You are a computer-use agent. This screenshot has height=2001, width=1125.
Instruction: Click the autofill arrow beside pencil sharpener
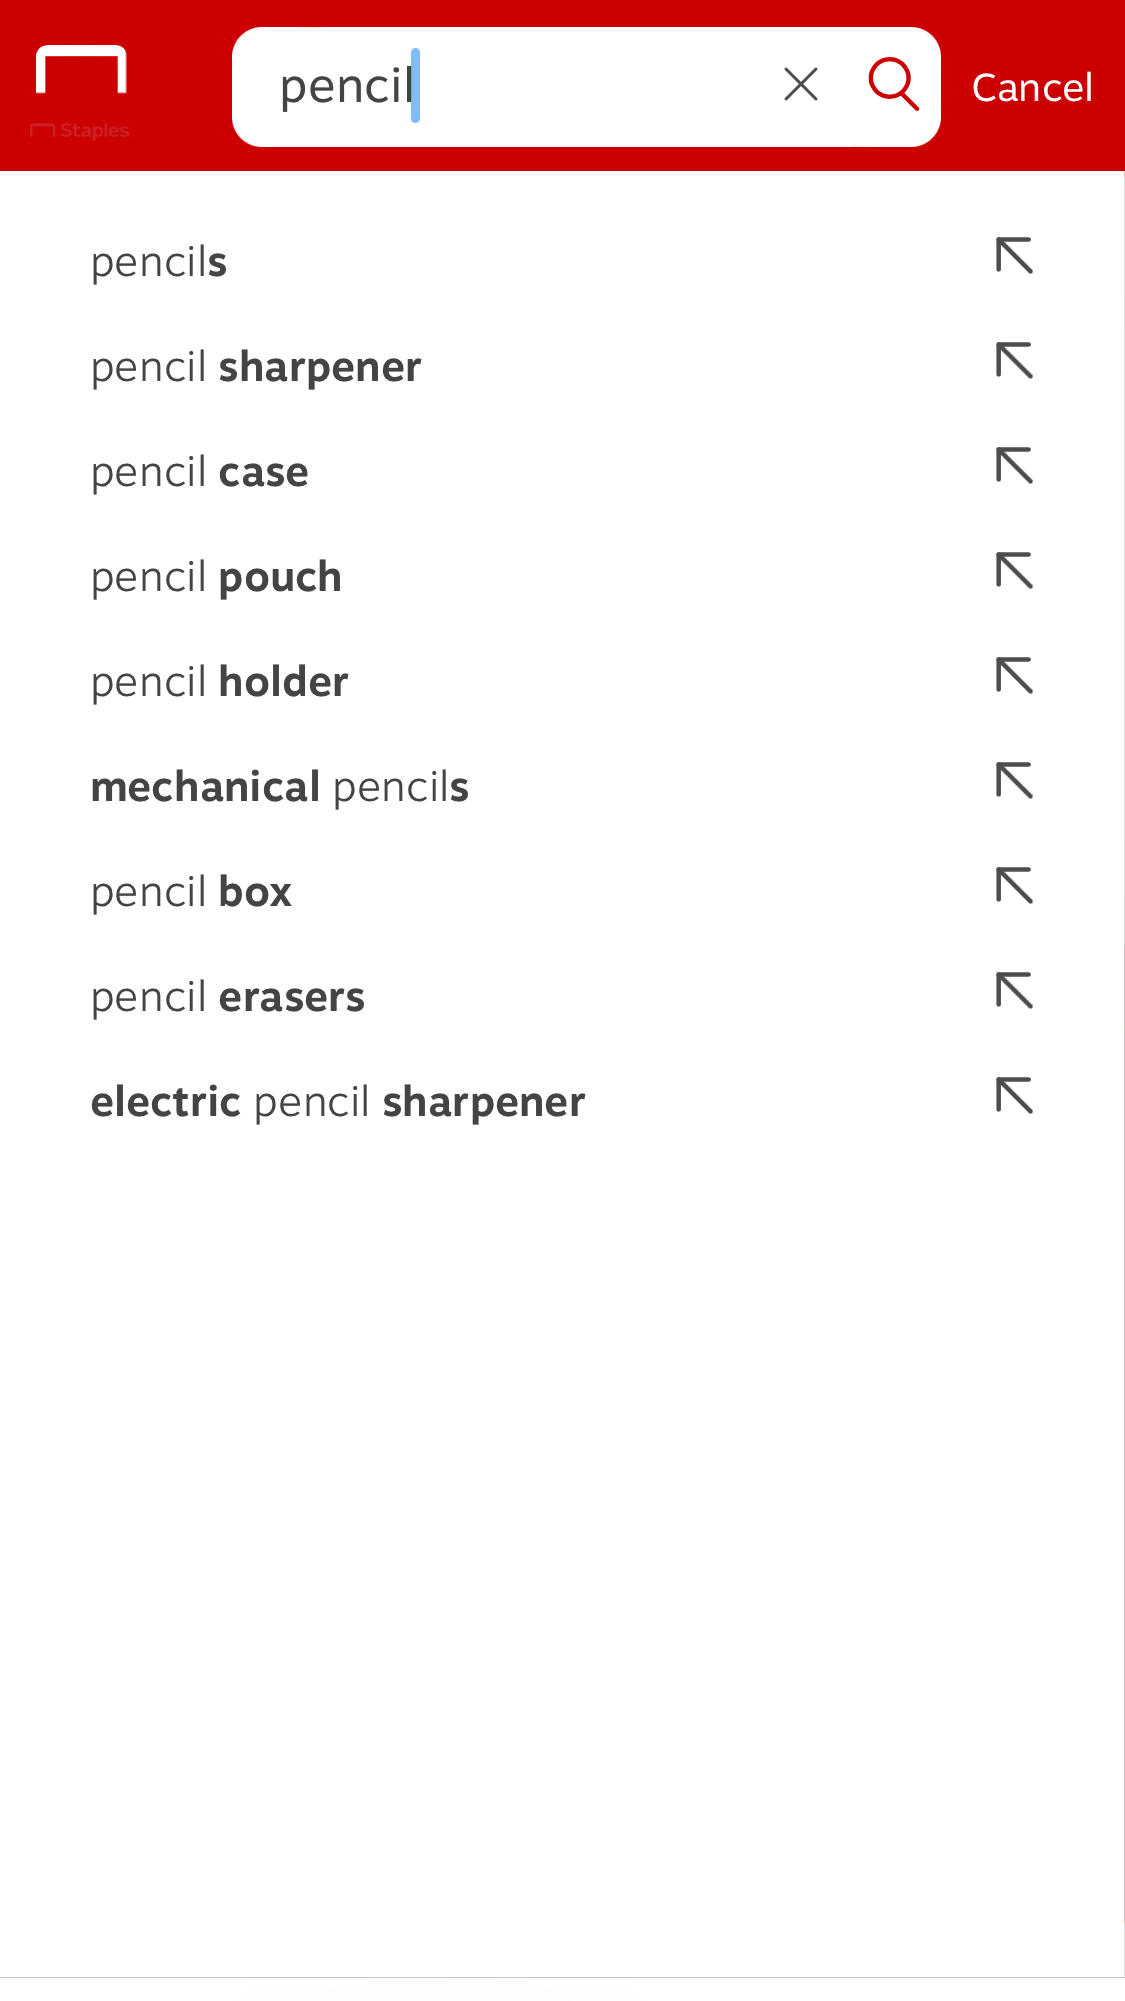1014,362
